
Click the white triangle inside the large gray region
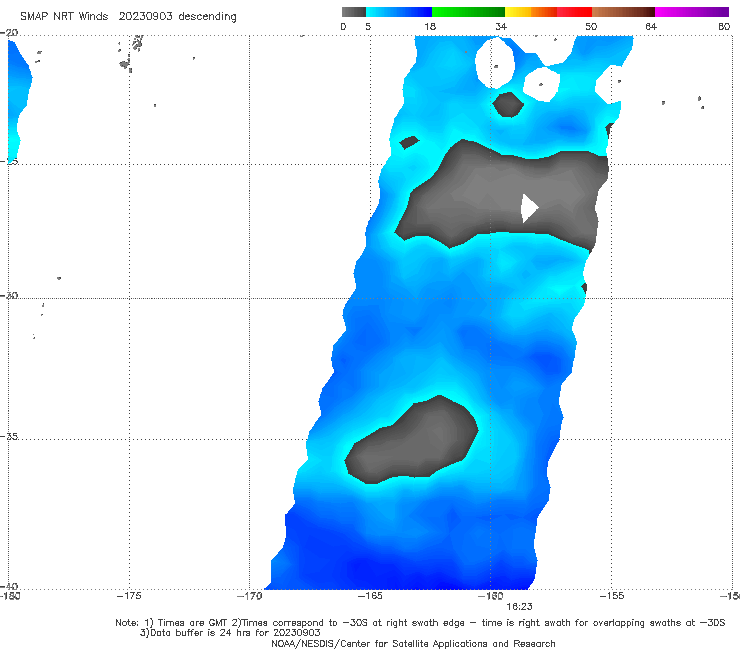[x=529, y=208]
